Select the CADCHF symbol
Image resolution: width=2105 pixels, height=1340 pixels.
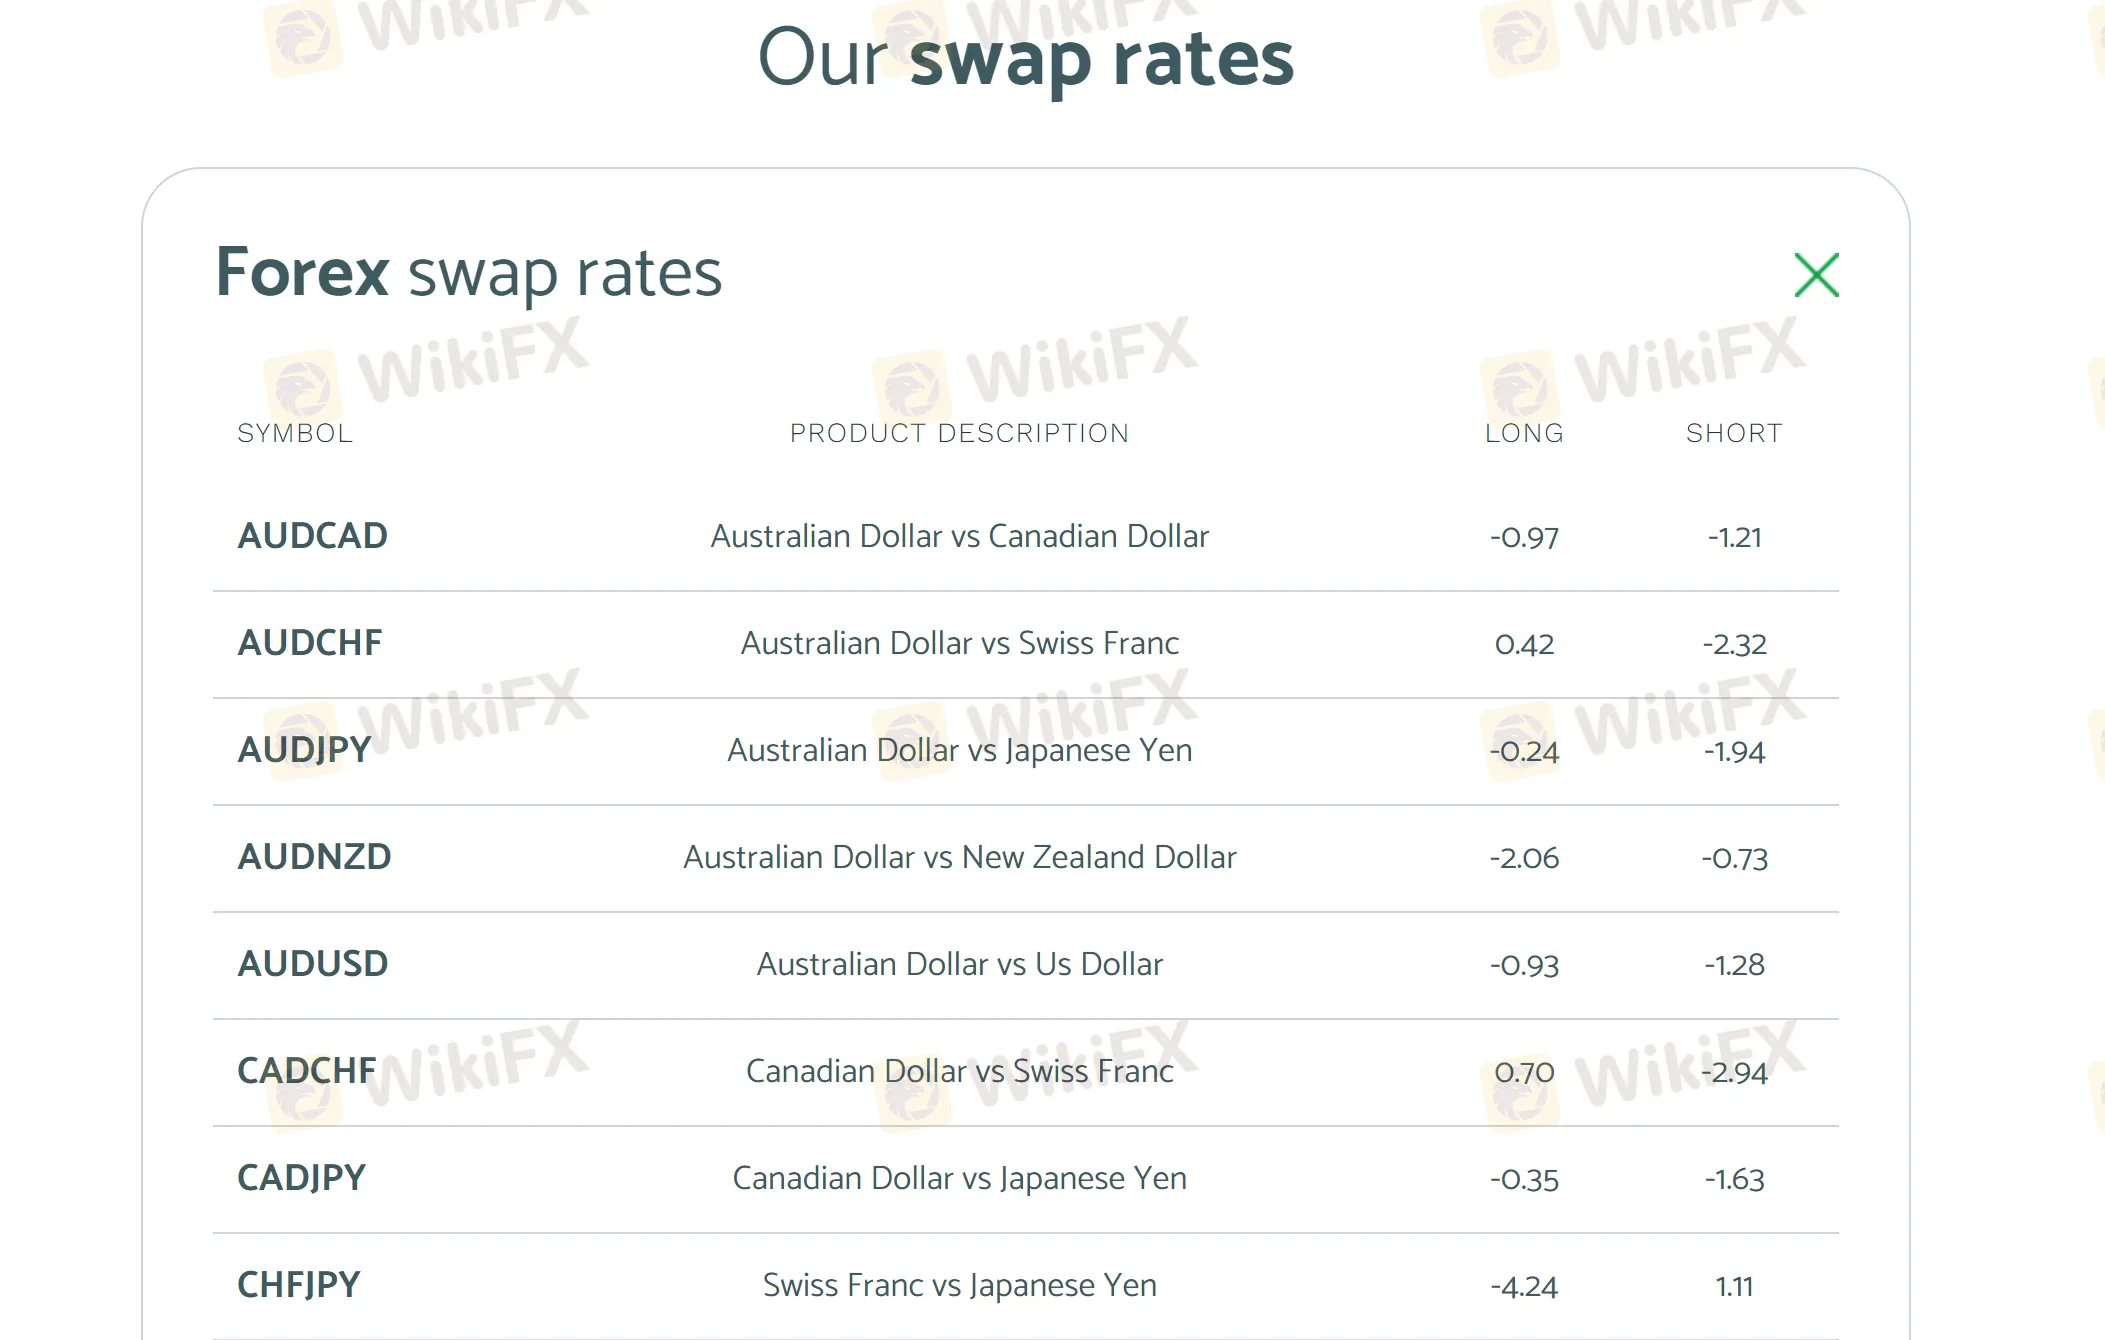[x=307, y=1071]
